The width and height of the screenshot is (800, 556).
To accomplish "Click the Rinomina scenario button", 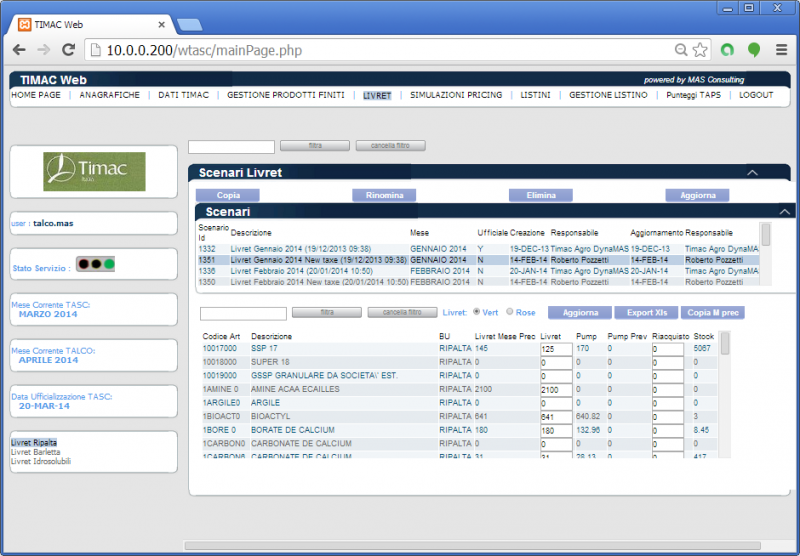I will click(384, 196).
